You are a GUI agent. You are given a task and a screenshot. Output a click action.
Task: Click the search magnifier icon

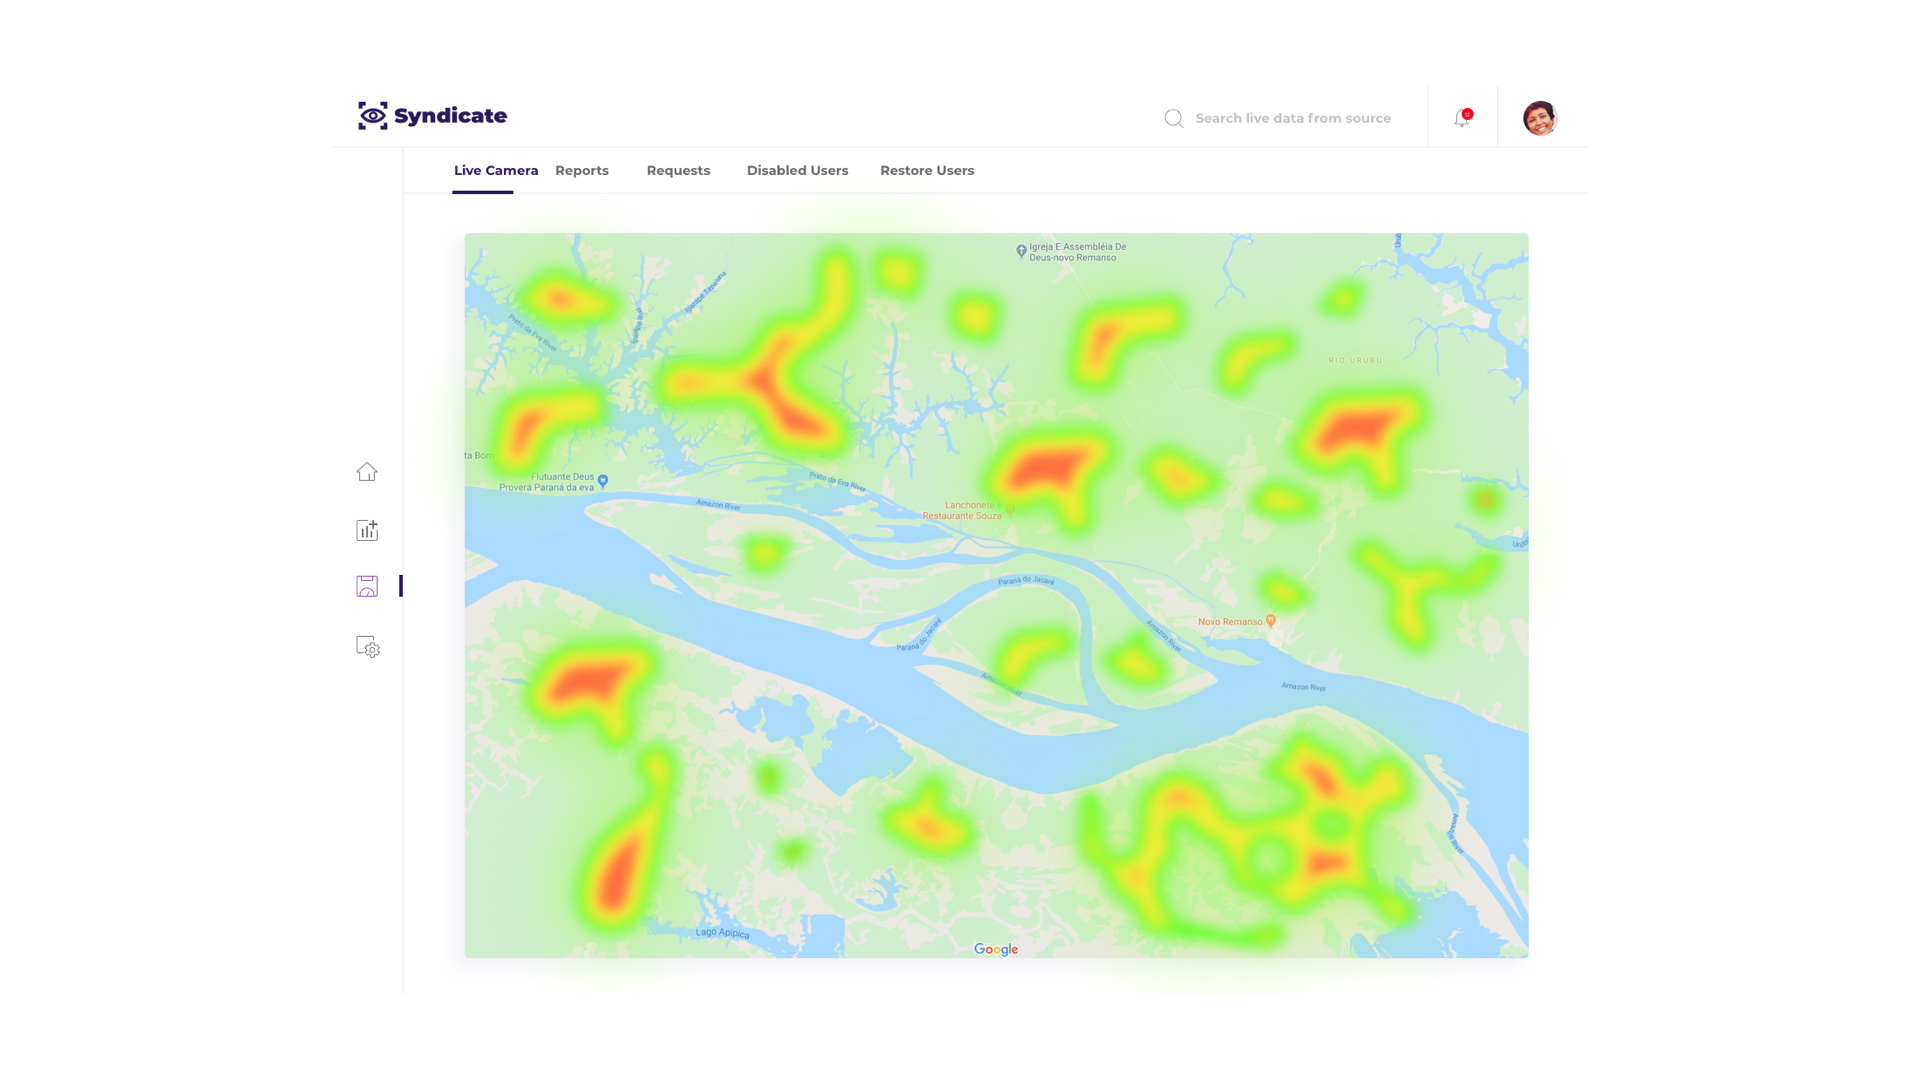coord(1174,119)
